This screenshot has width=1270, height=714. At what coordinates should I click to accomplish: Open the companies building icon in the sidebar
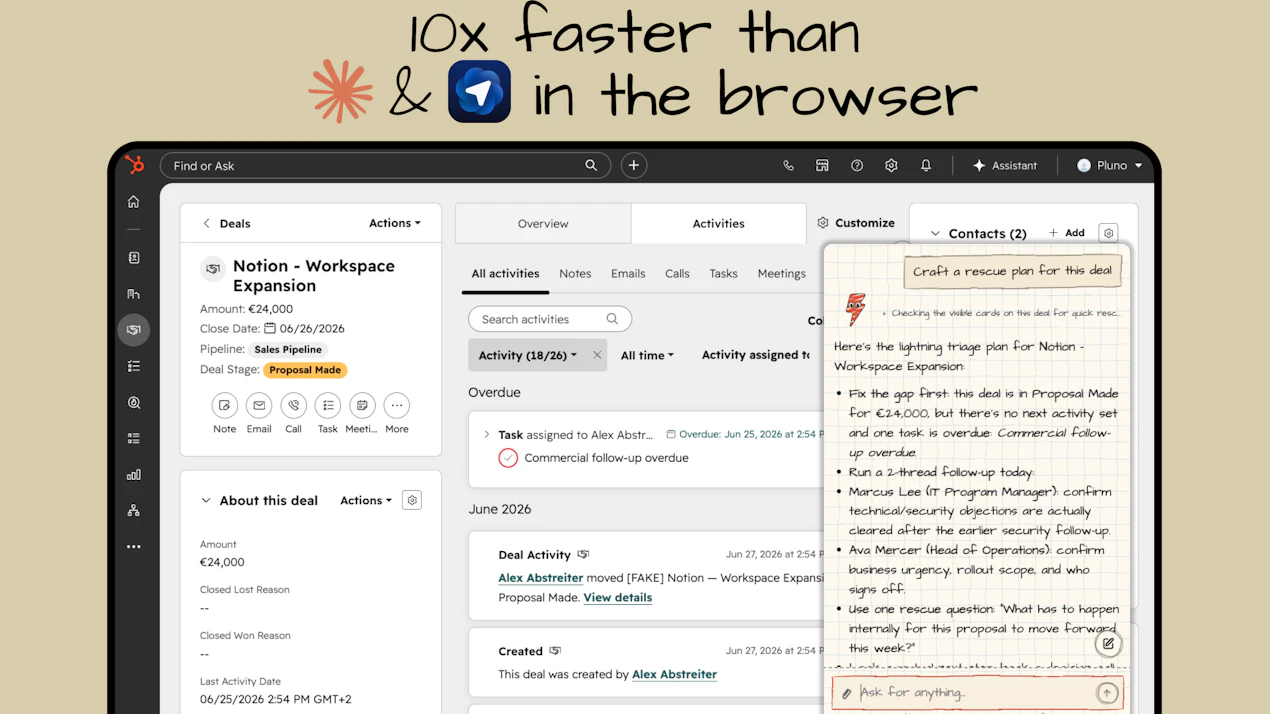coord(134,294)
